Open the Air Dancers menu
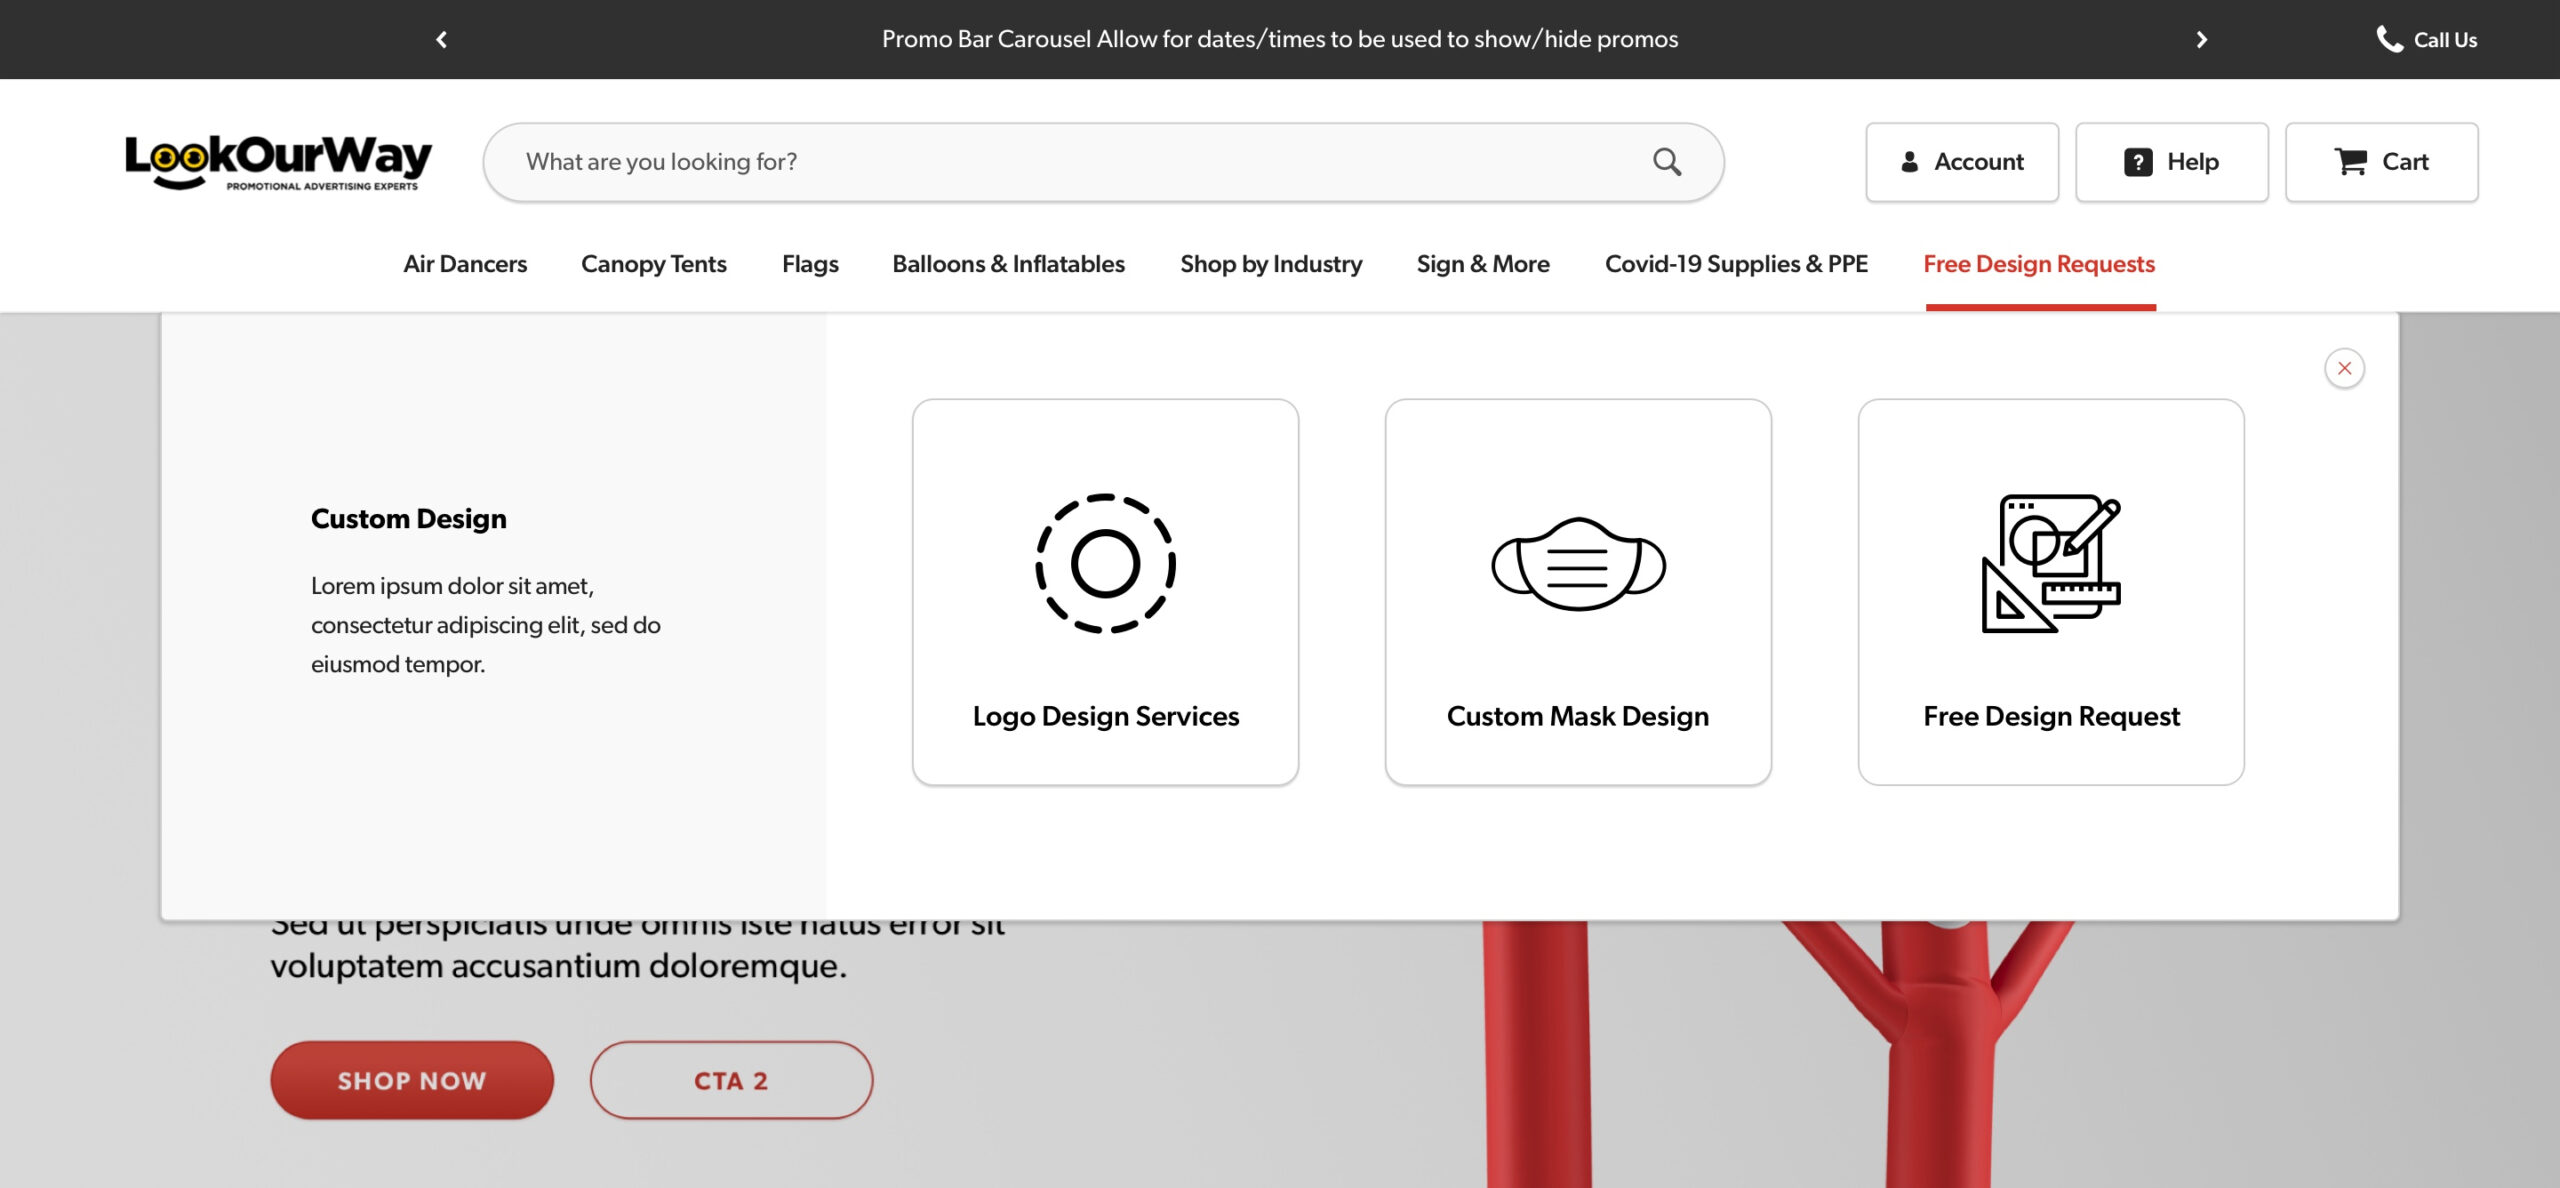Screen dimensions: 2560x1188 [x=465, y=264]
